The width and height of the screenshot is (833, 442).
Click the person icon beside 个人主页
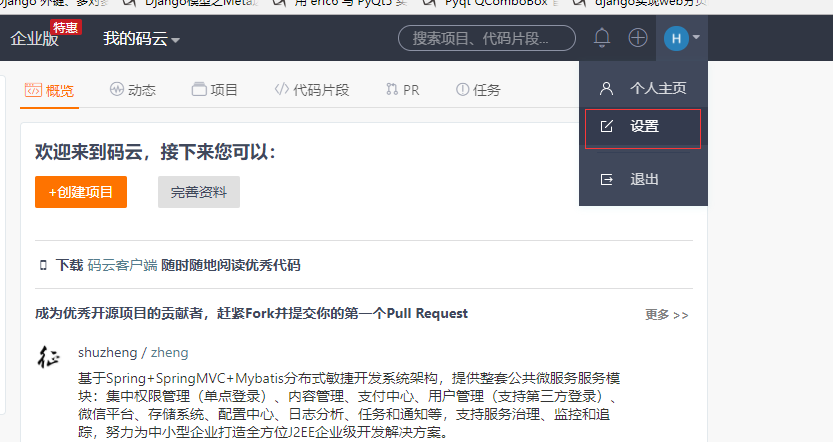(606, 88)
